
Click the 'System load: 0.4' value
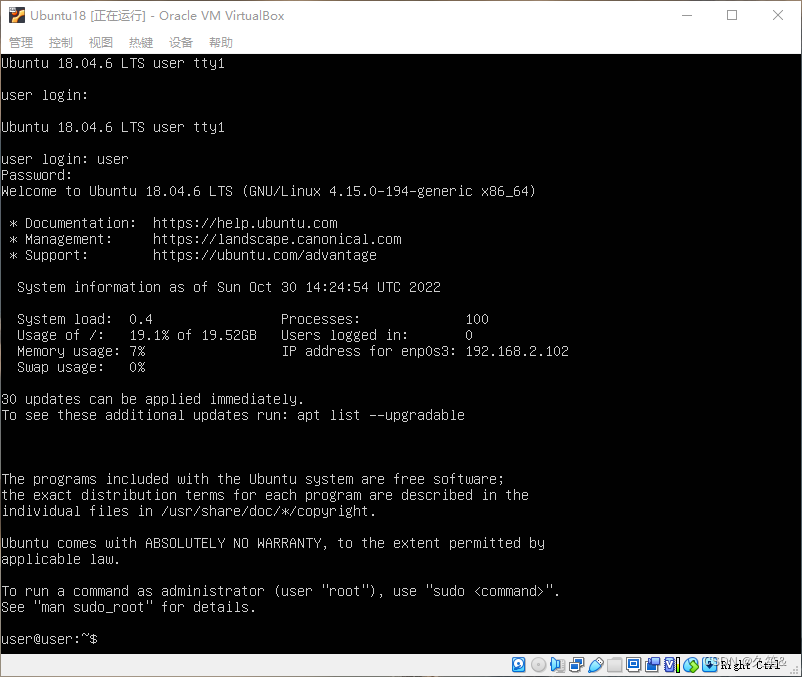(x=85, y=319)
